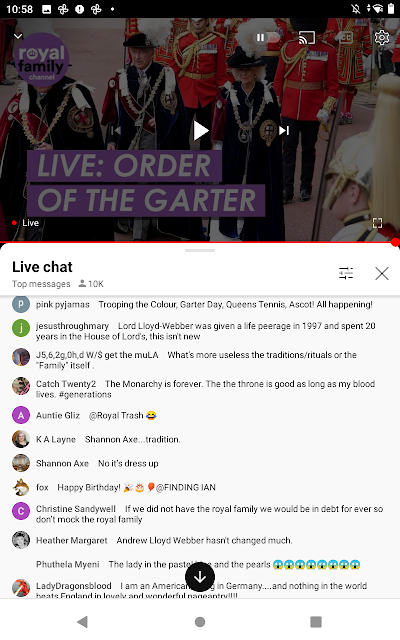Close the live chat panel
The image size is (400, 640).
pyautogui.click(x=382, y=273)
